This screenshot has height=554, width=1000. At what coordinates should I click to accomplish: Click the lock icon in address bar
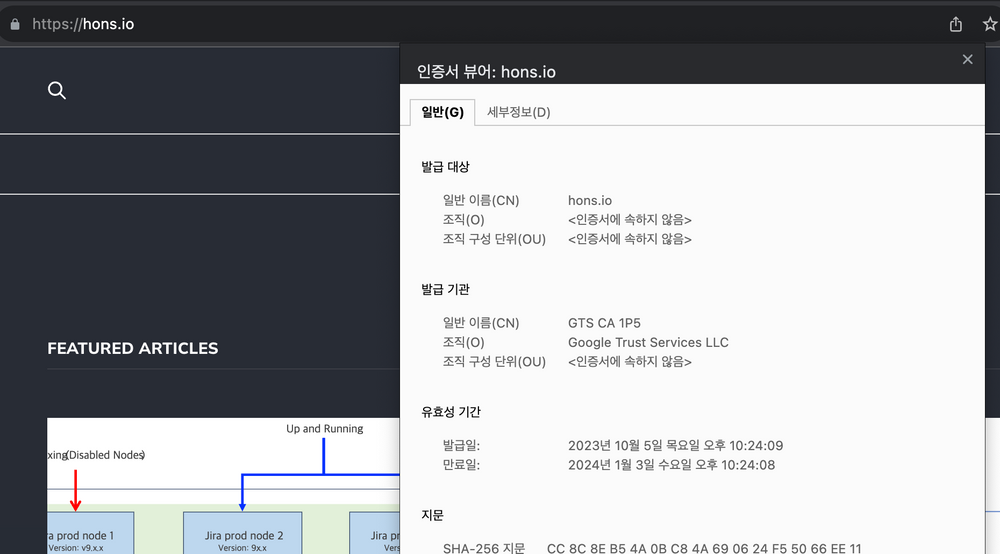pos(15,24)
